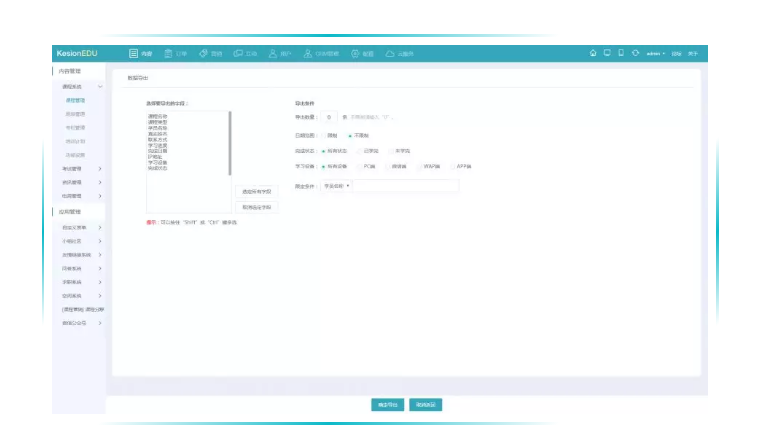Click the export quantity input field
This screenshot has height=443, width=768.
pyautogui.click(x=330, y=118)
